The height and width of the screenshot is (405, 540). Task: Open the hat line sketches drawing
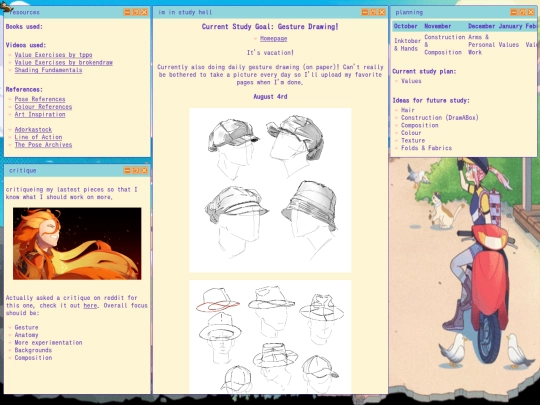click(x=270, y=336)
